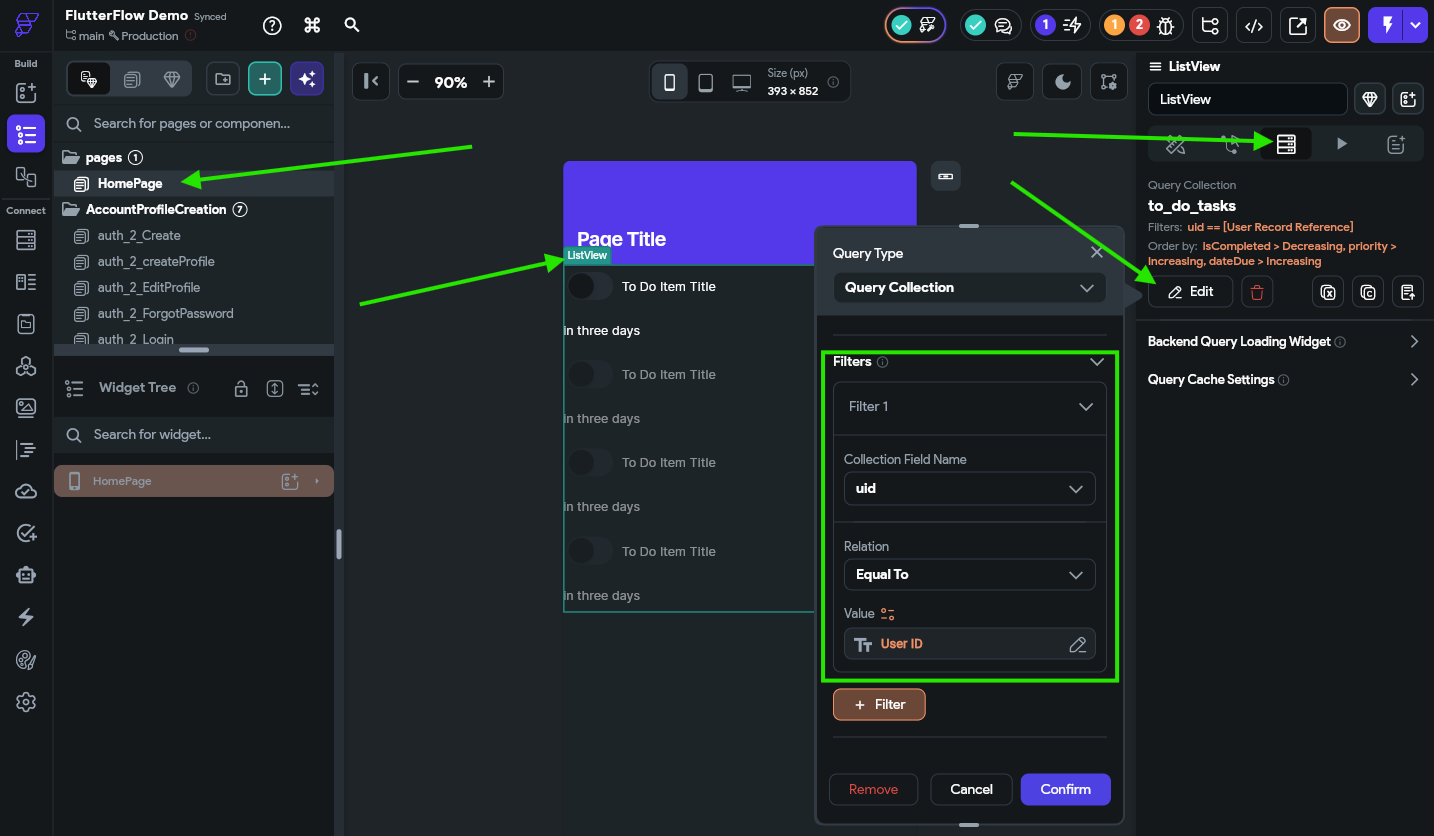The width and height of the screenshot is (1434, 836).
Task: Click the search magnifier in top bar
Action: 352,25
